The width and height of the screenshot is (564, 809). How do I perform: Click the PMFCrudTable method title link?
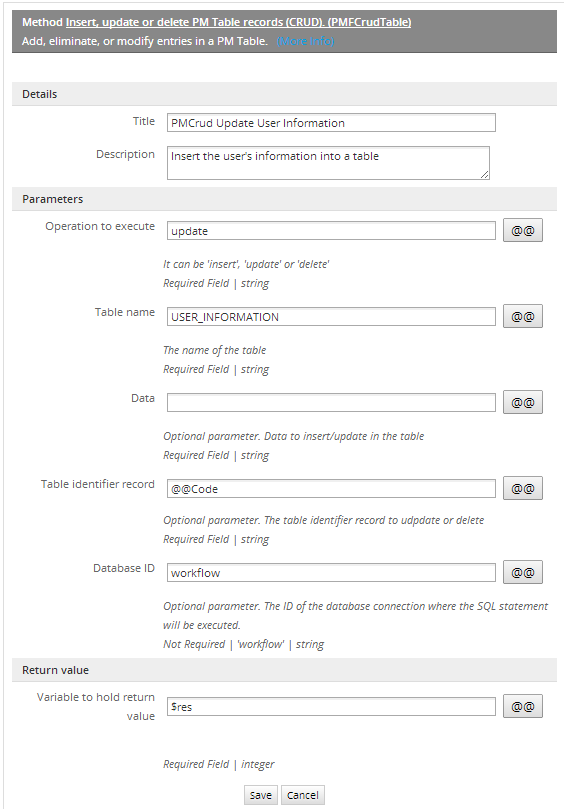[238, 22]
